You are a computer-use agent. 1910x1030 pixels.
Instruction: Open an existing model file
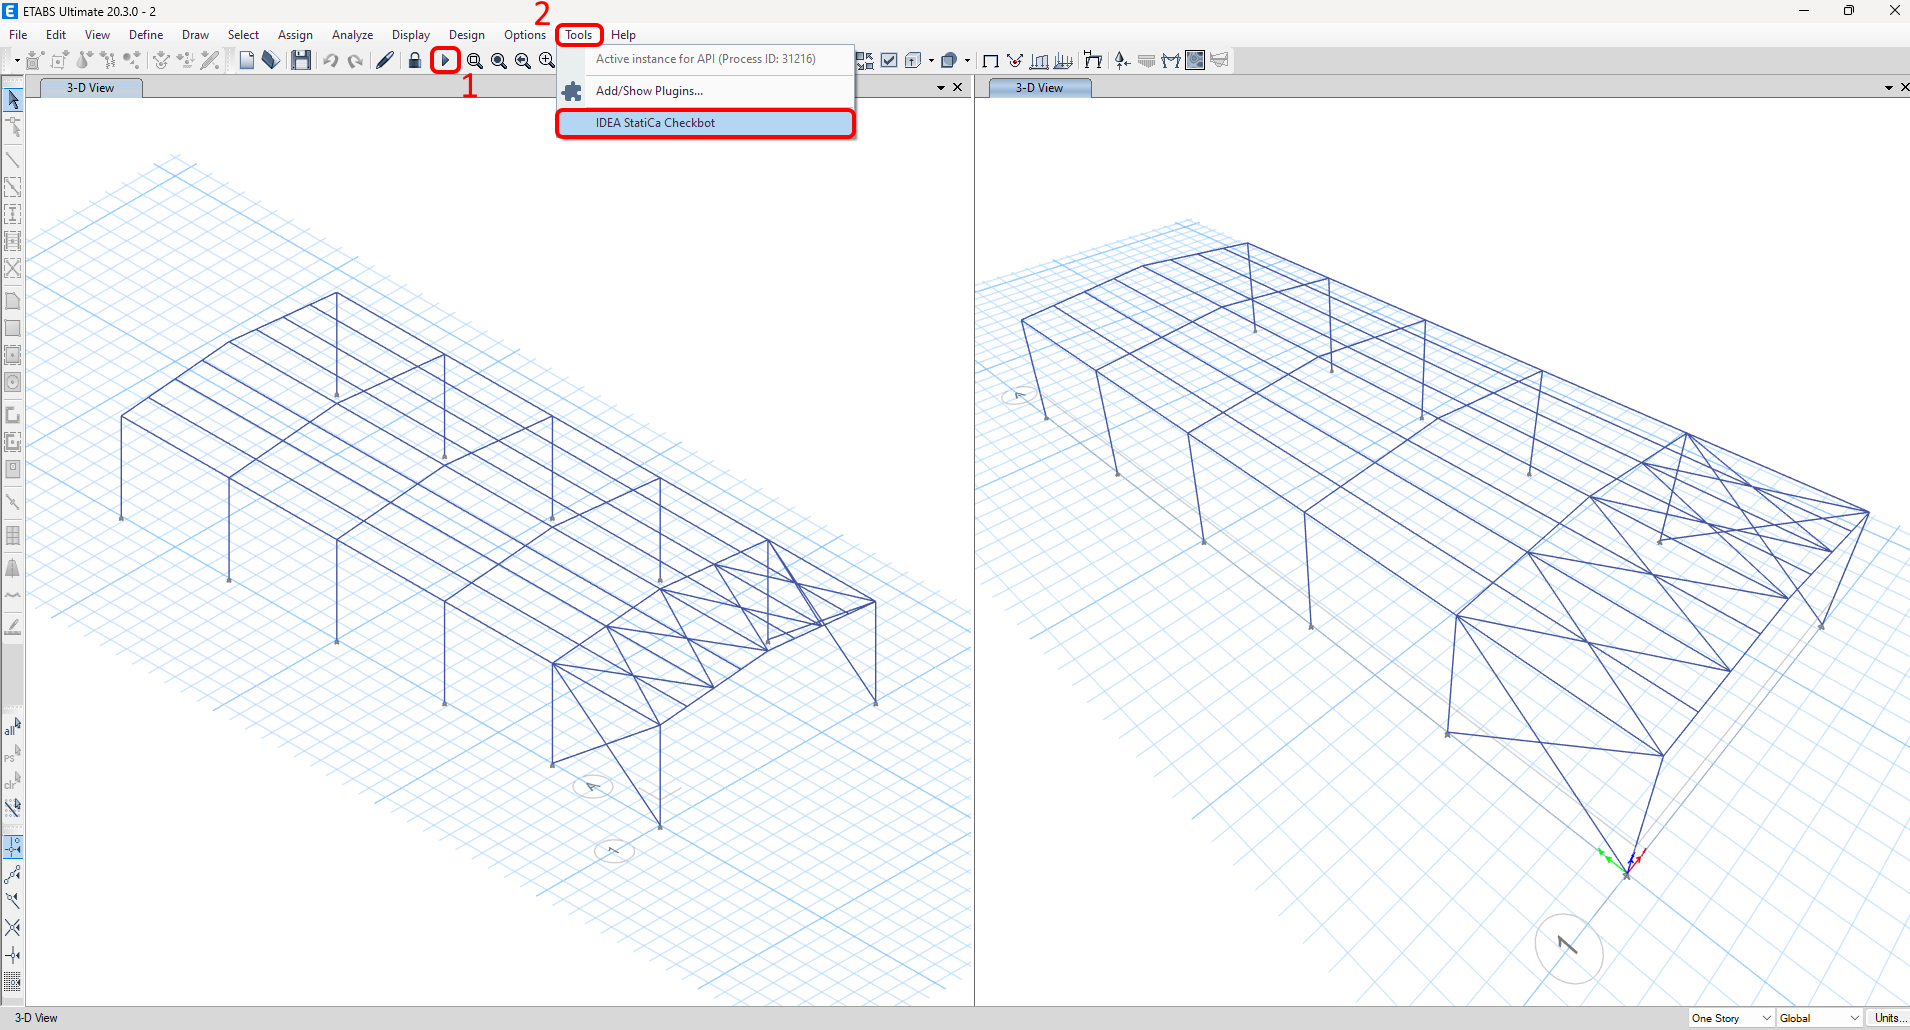tap(270, 60)
